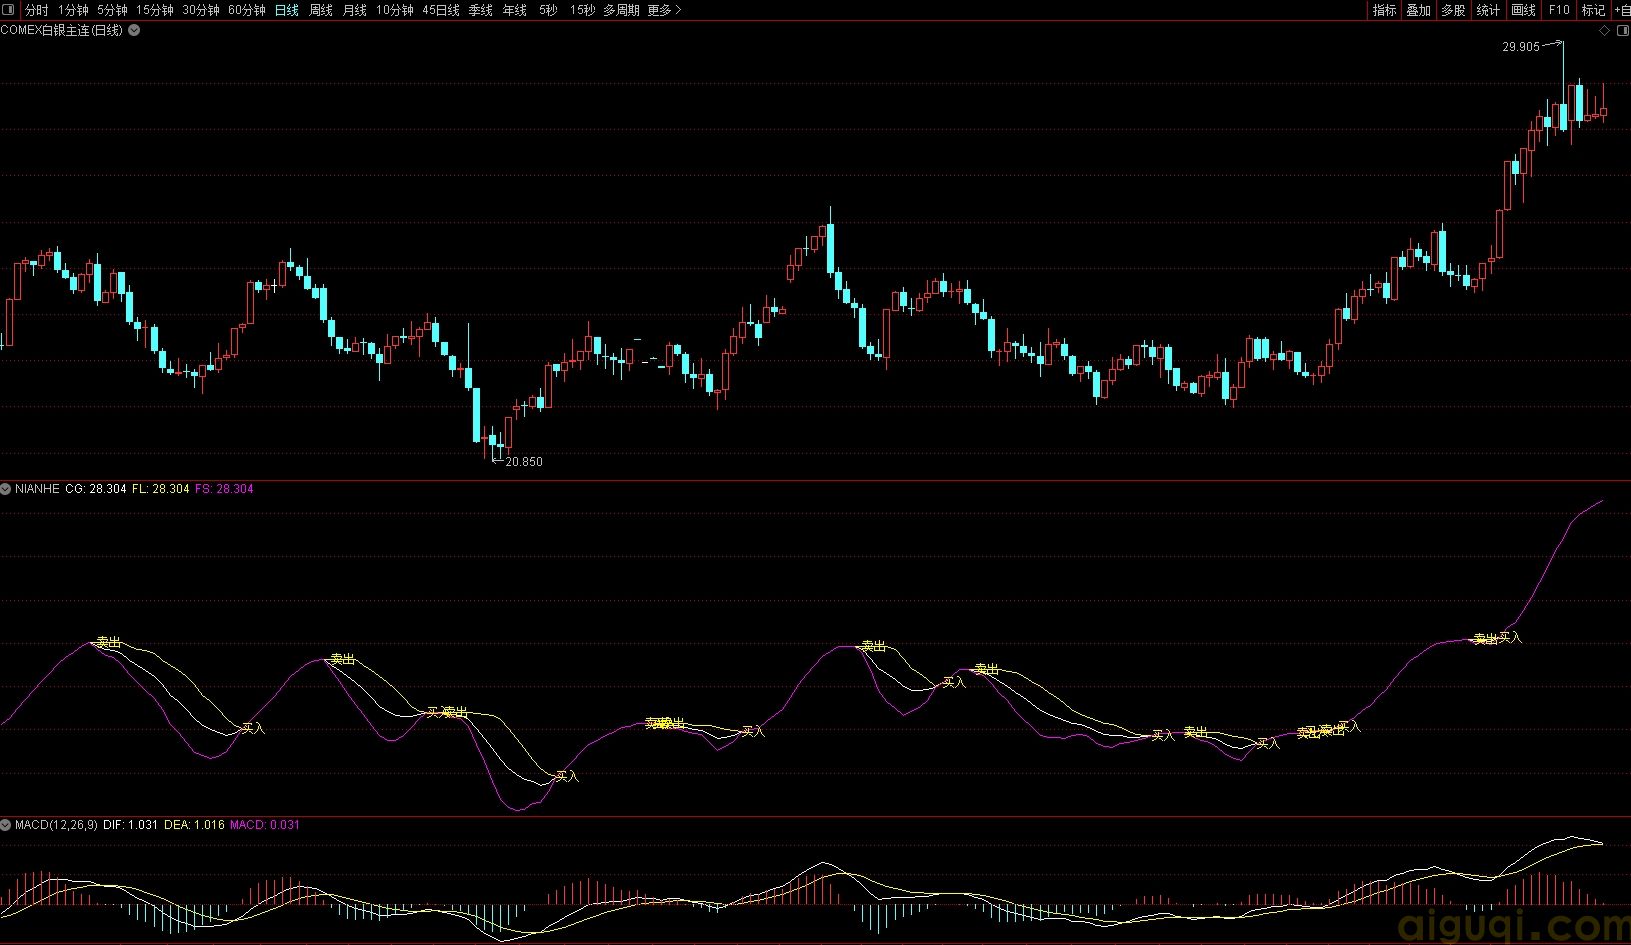Select the 10分钟 period tab

(395, 10)
